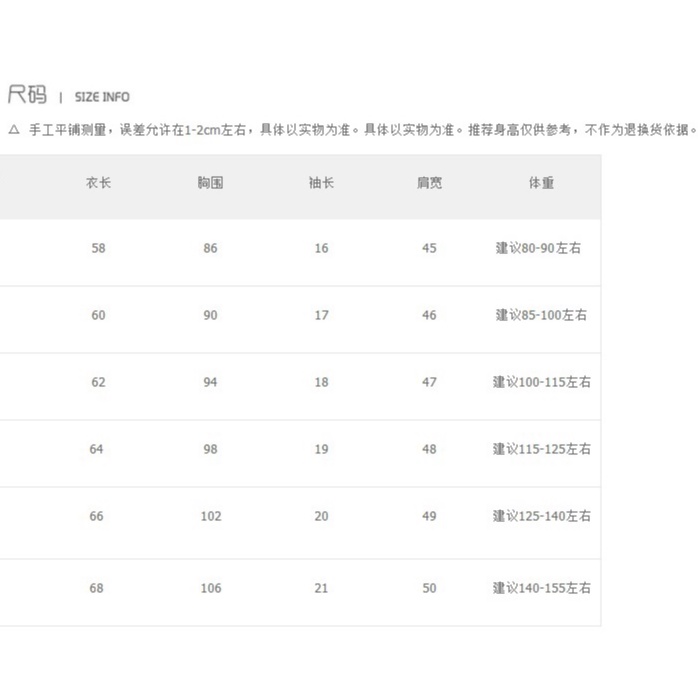Viewport: 698px width, 698px height.
Task: Click the sleeve length cell showing 21
Action: coord(321,588)
